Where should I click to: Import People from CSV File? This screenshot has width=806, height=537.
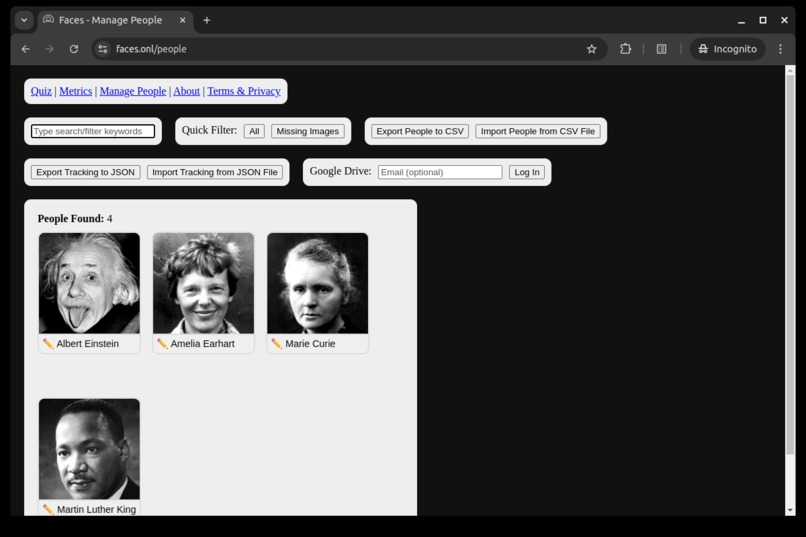[538, 131]
